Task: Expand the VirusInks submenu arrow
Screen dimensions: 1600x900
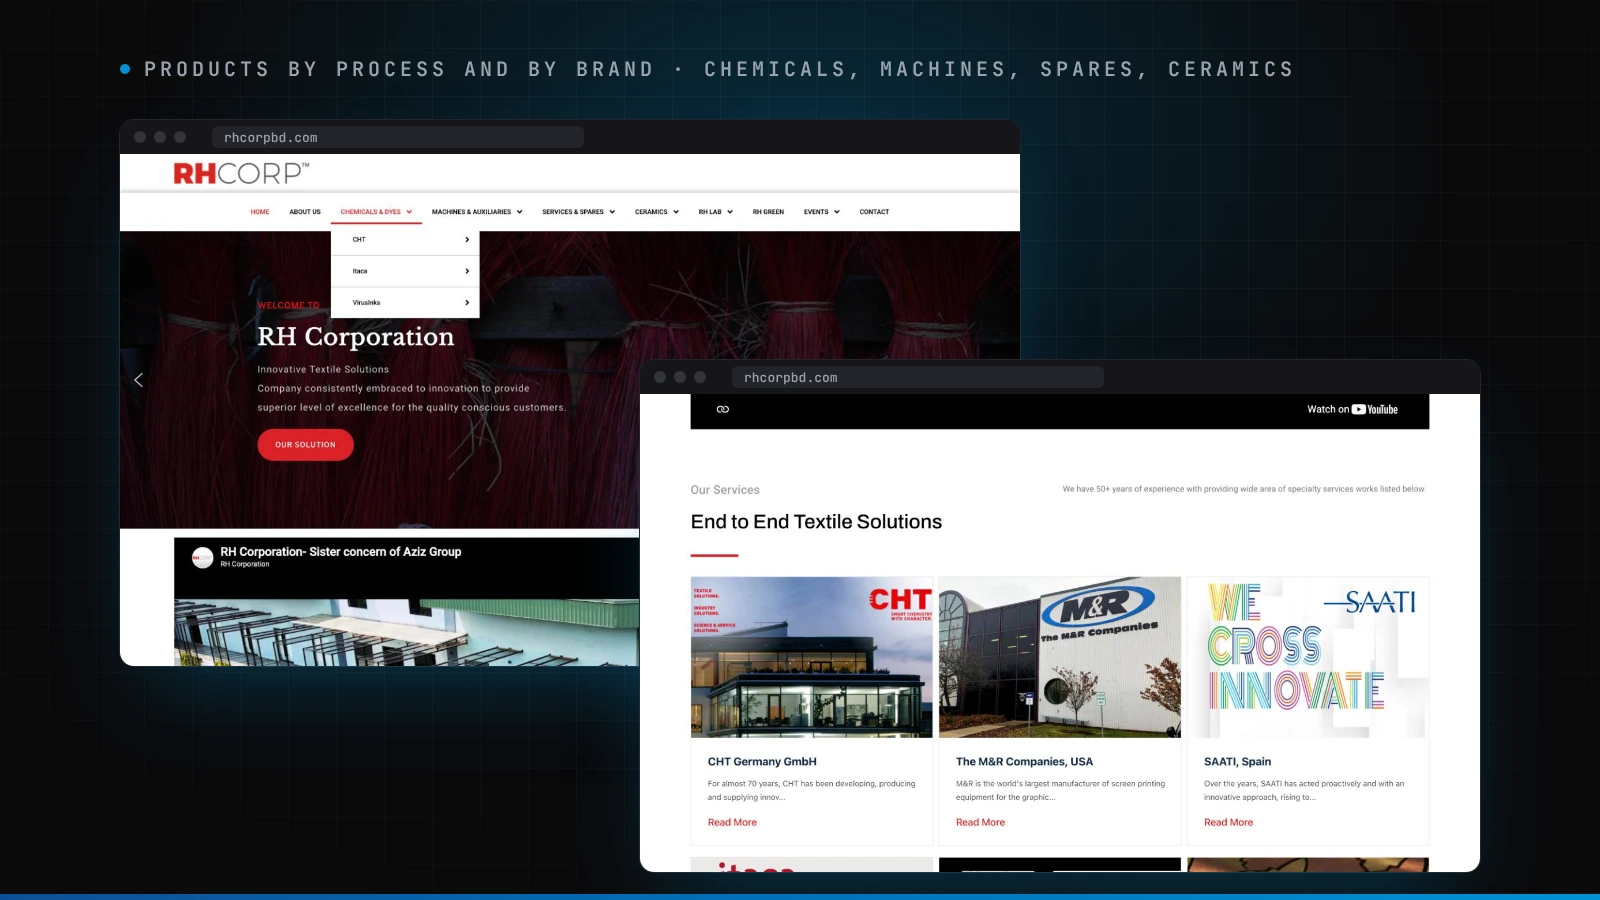Action: (467, 303)
